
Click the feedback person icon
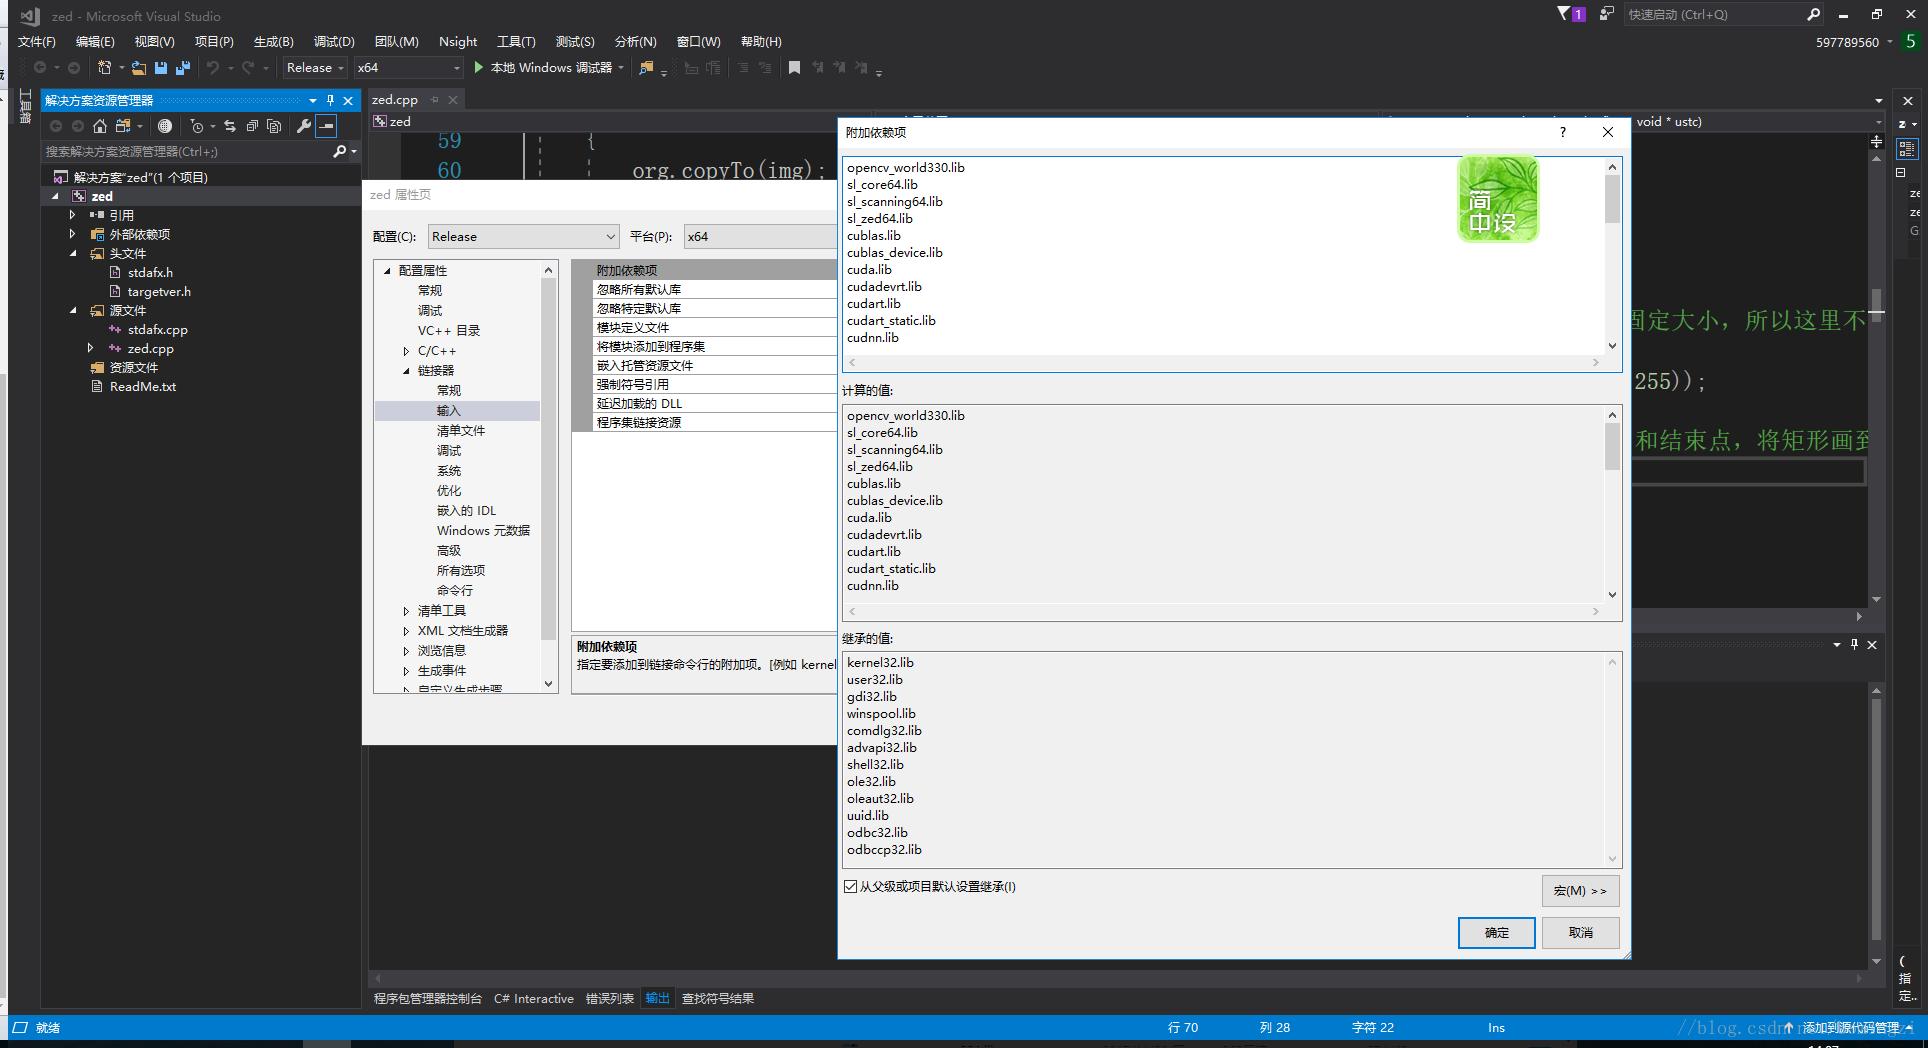tap(1606, 14)
